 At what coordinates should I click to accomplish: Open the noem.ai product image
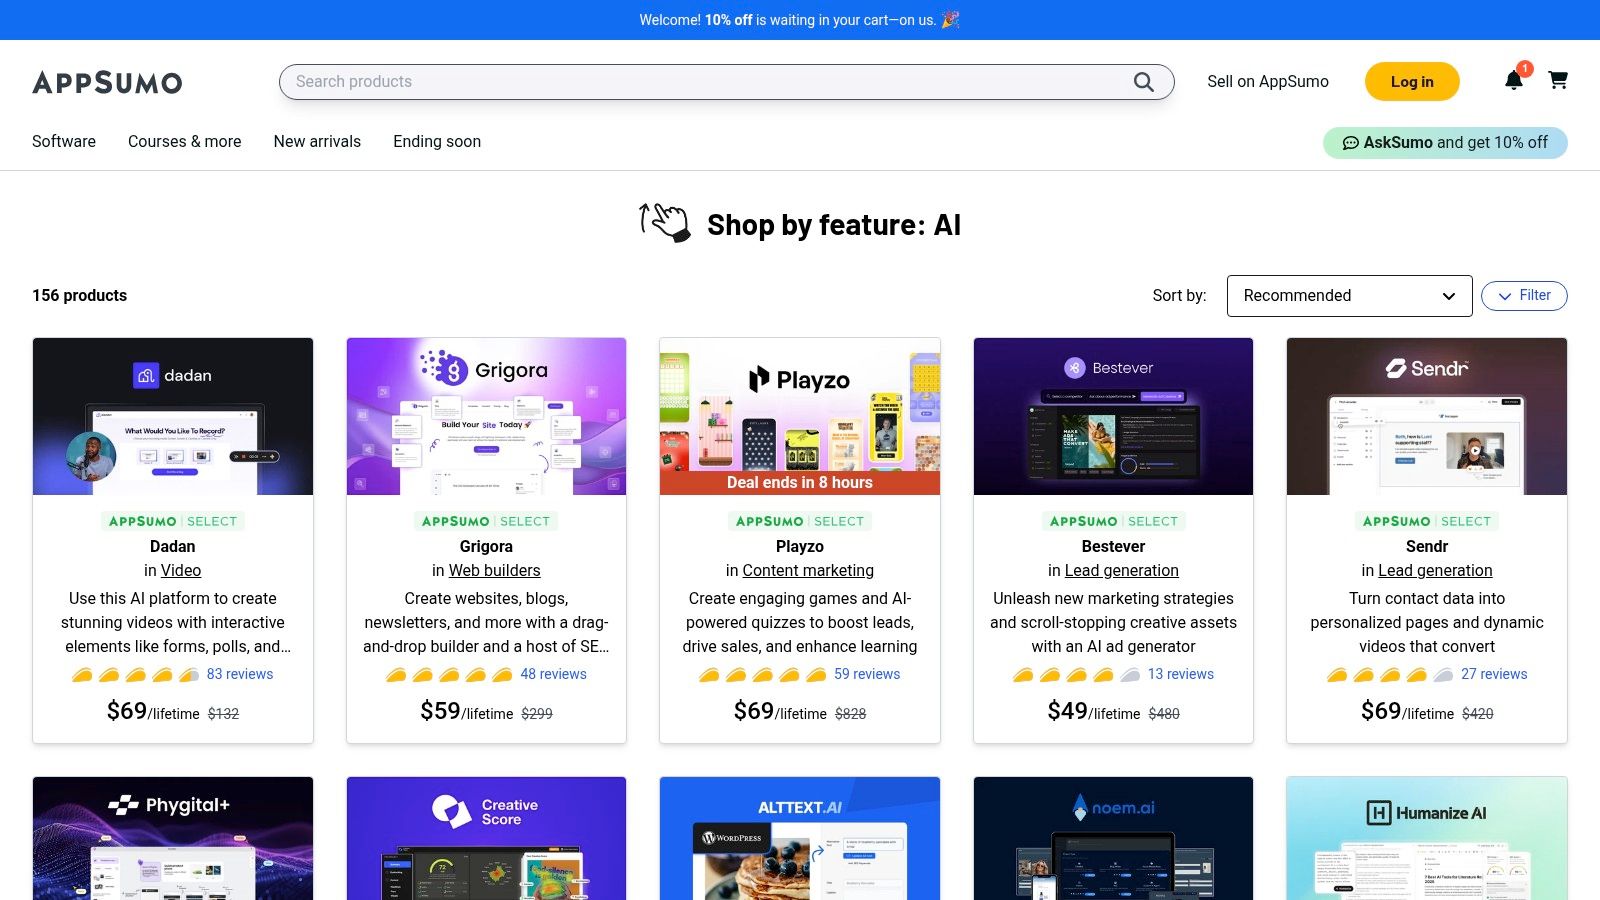tap(1113, 838)
